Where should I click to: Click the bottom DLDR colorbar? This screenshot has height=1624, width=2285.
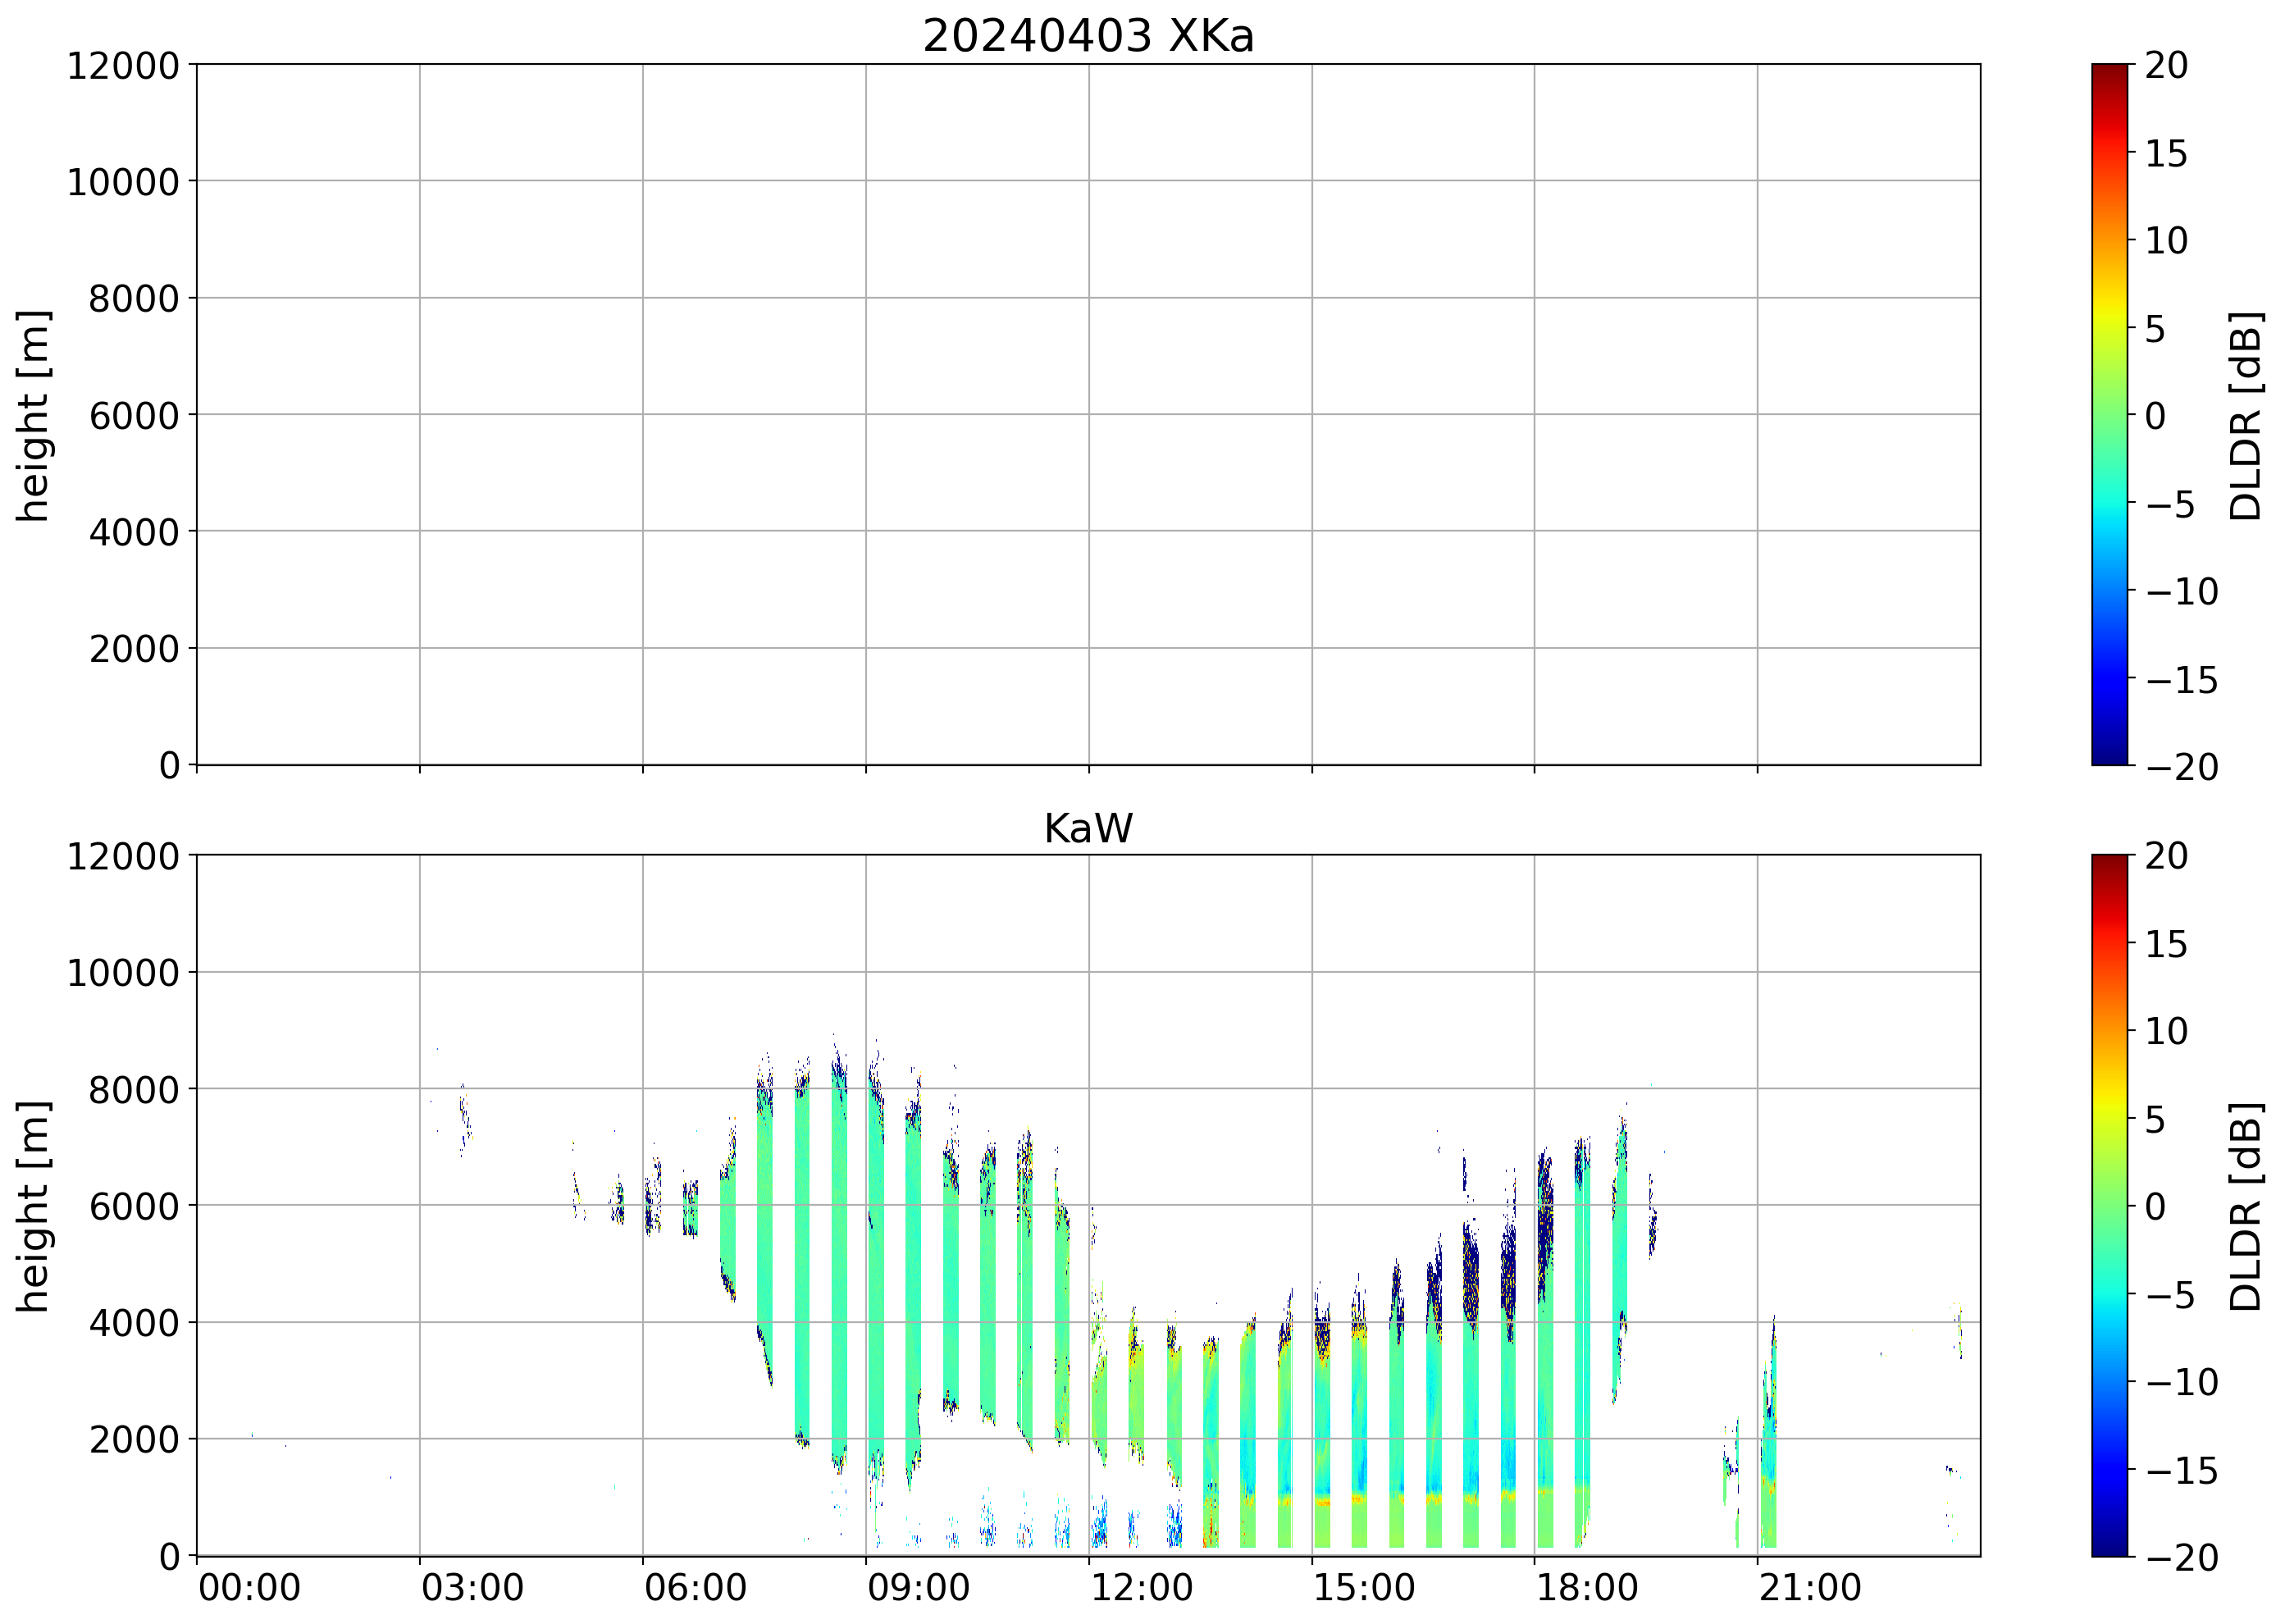pos(2109,1204)
